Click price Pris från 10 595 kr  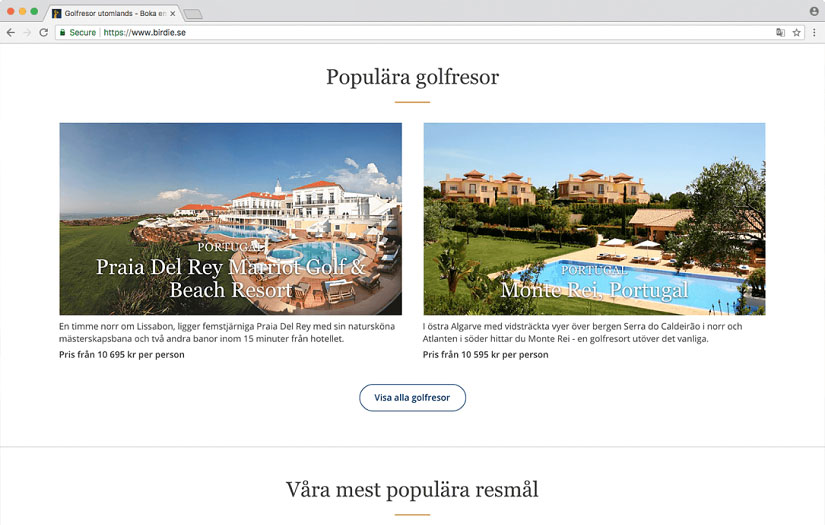tap(486, 355)
